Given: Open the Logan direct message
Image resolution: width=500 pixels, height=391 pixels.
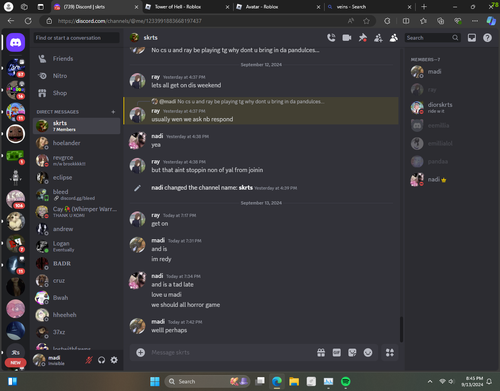Looking at the screenshot, I should pos(77,246).
